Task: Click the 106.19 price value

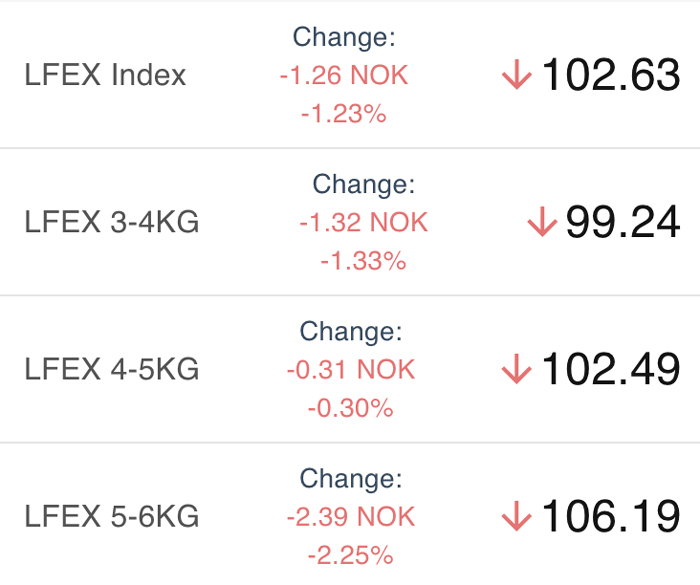Action: [611, 516]
